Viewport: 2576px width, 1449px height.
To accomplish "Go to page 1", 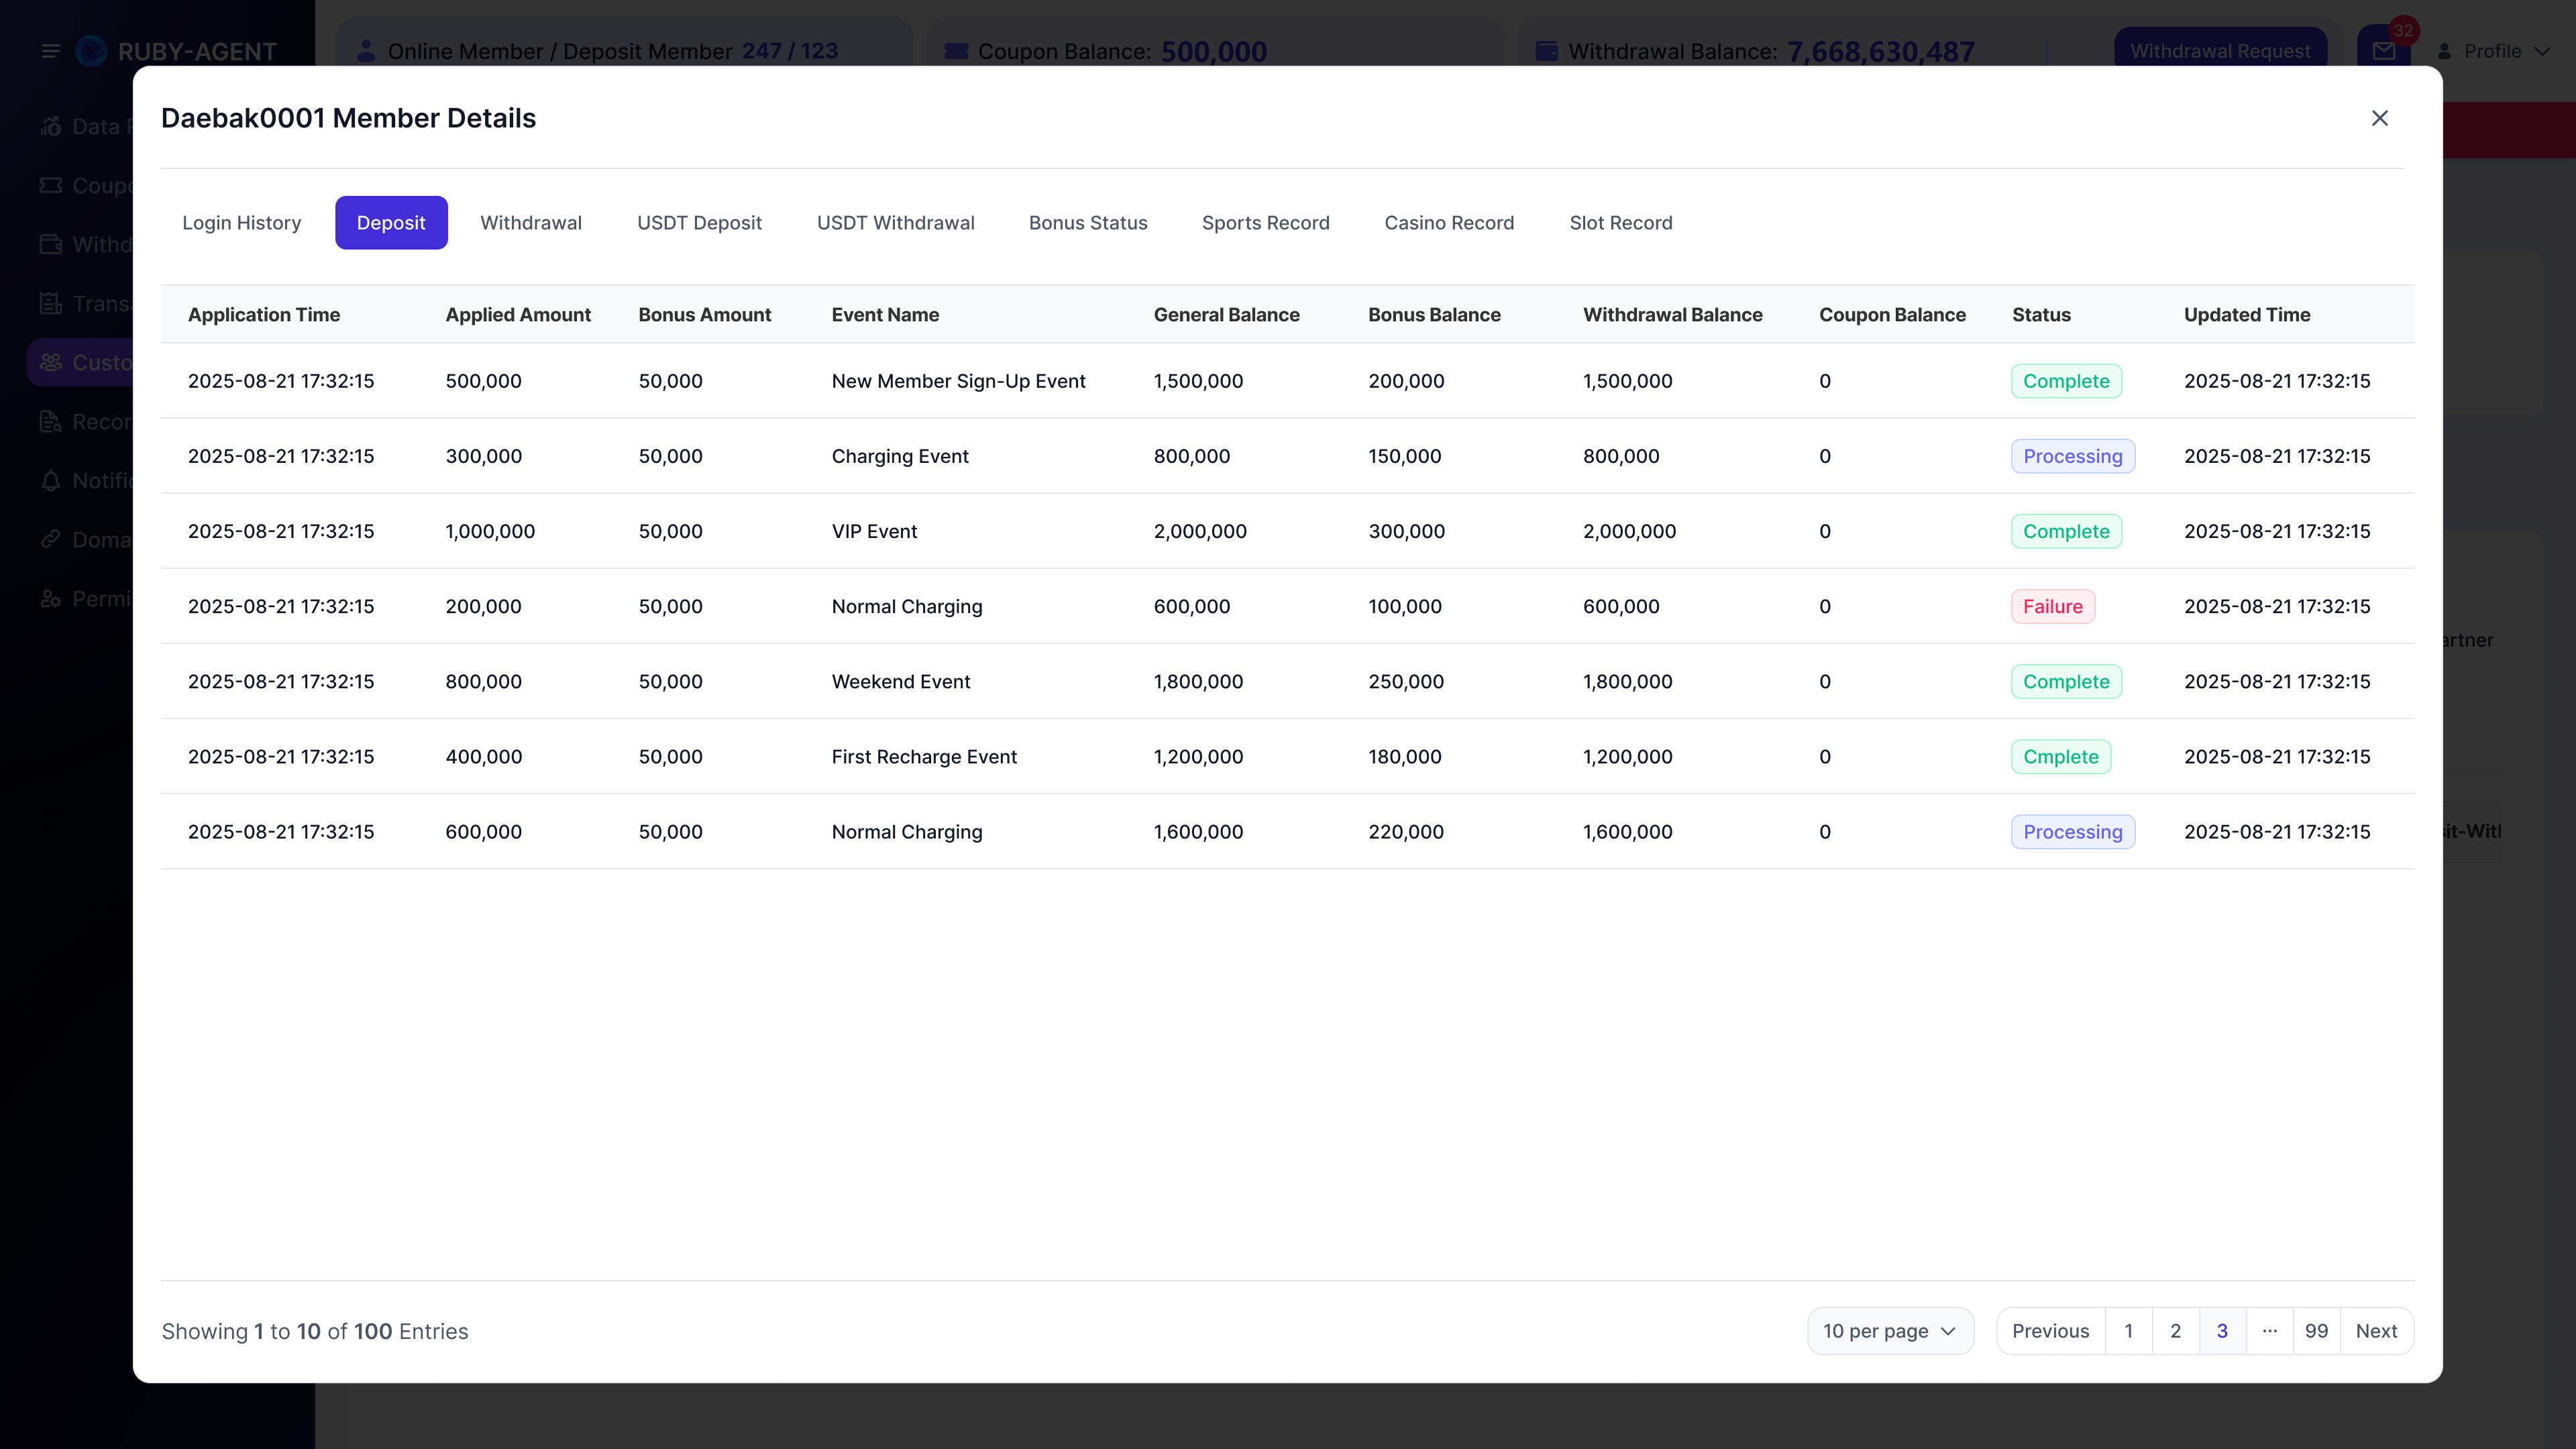I will (2129, 1331).
